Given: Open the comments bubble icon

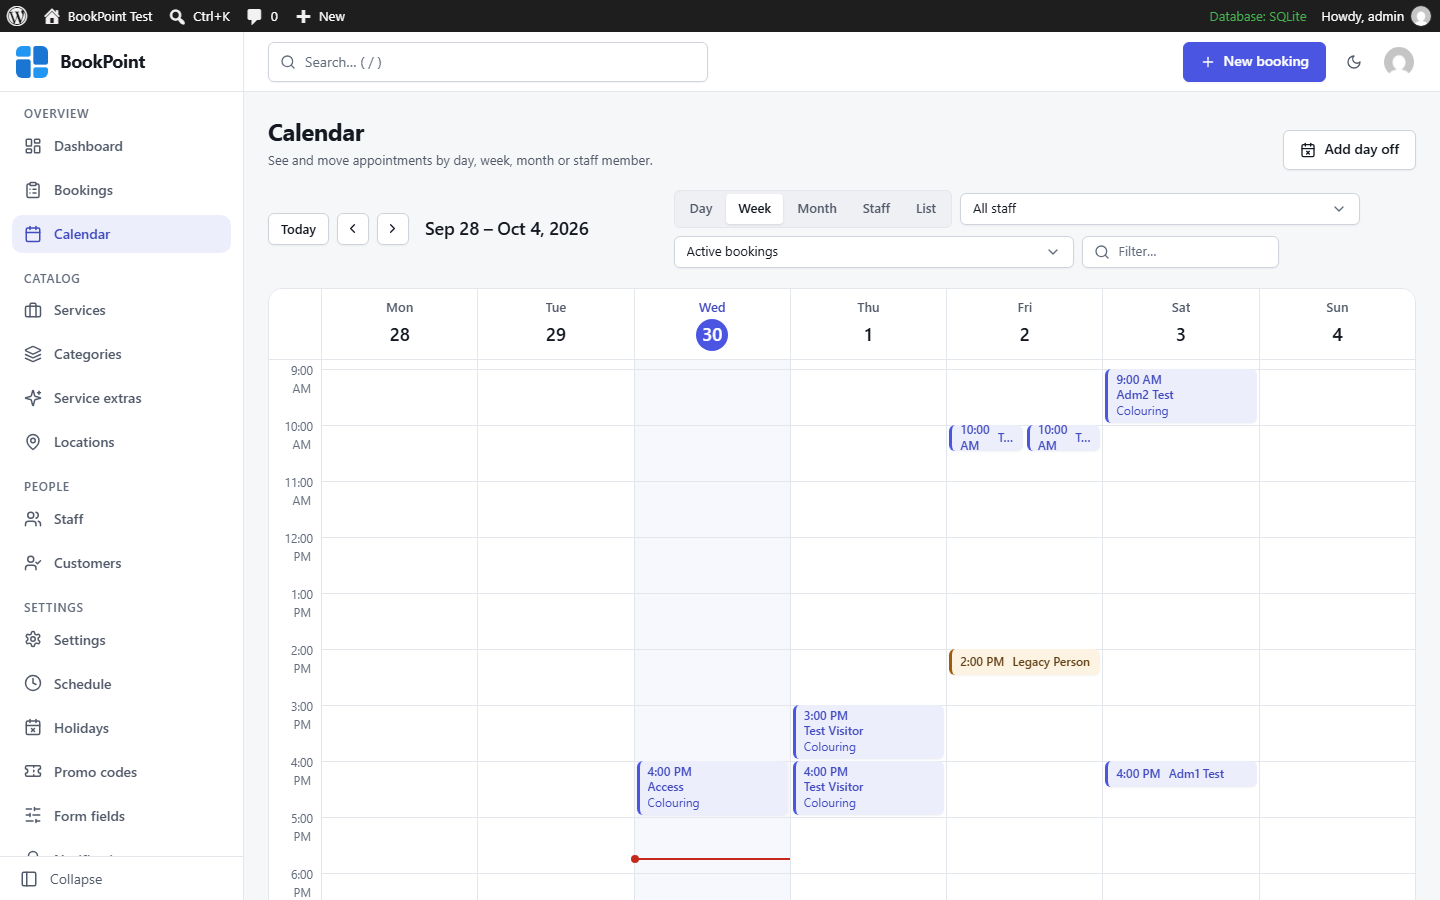Looking at the screenshot, I should [x=255, y=16].
